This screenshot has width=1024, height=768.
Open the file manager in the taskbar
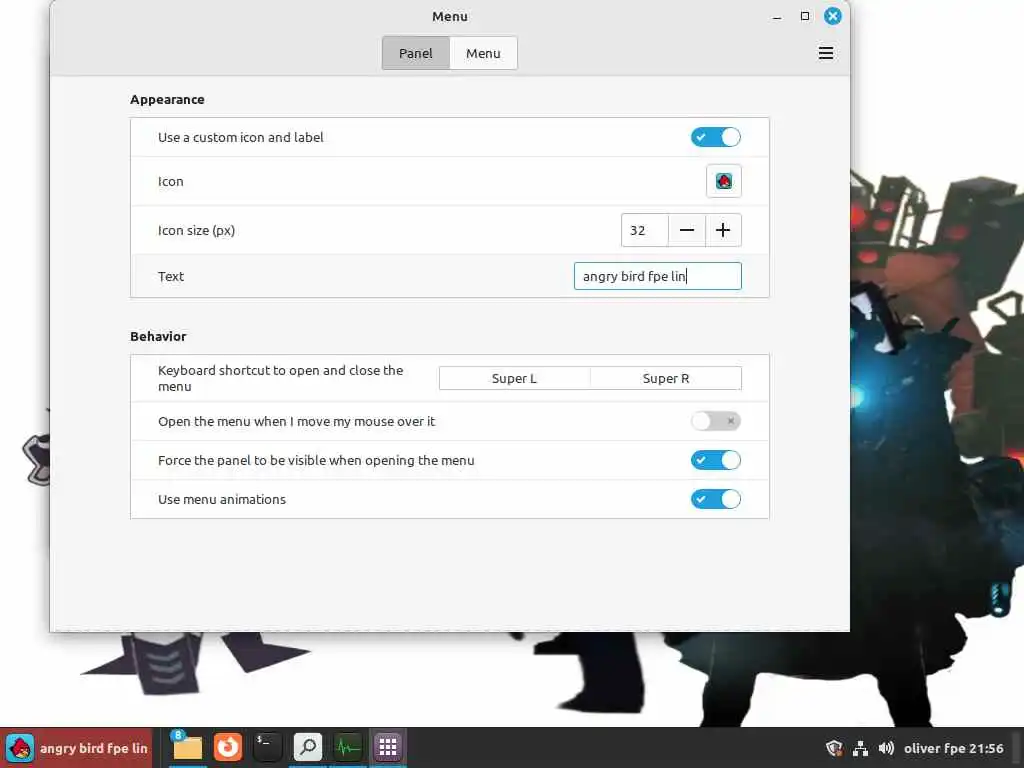(187, 747)
